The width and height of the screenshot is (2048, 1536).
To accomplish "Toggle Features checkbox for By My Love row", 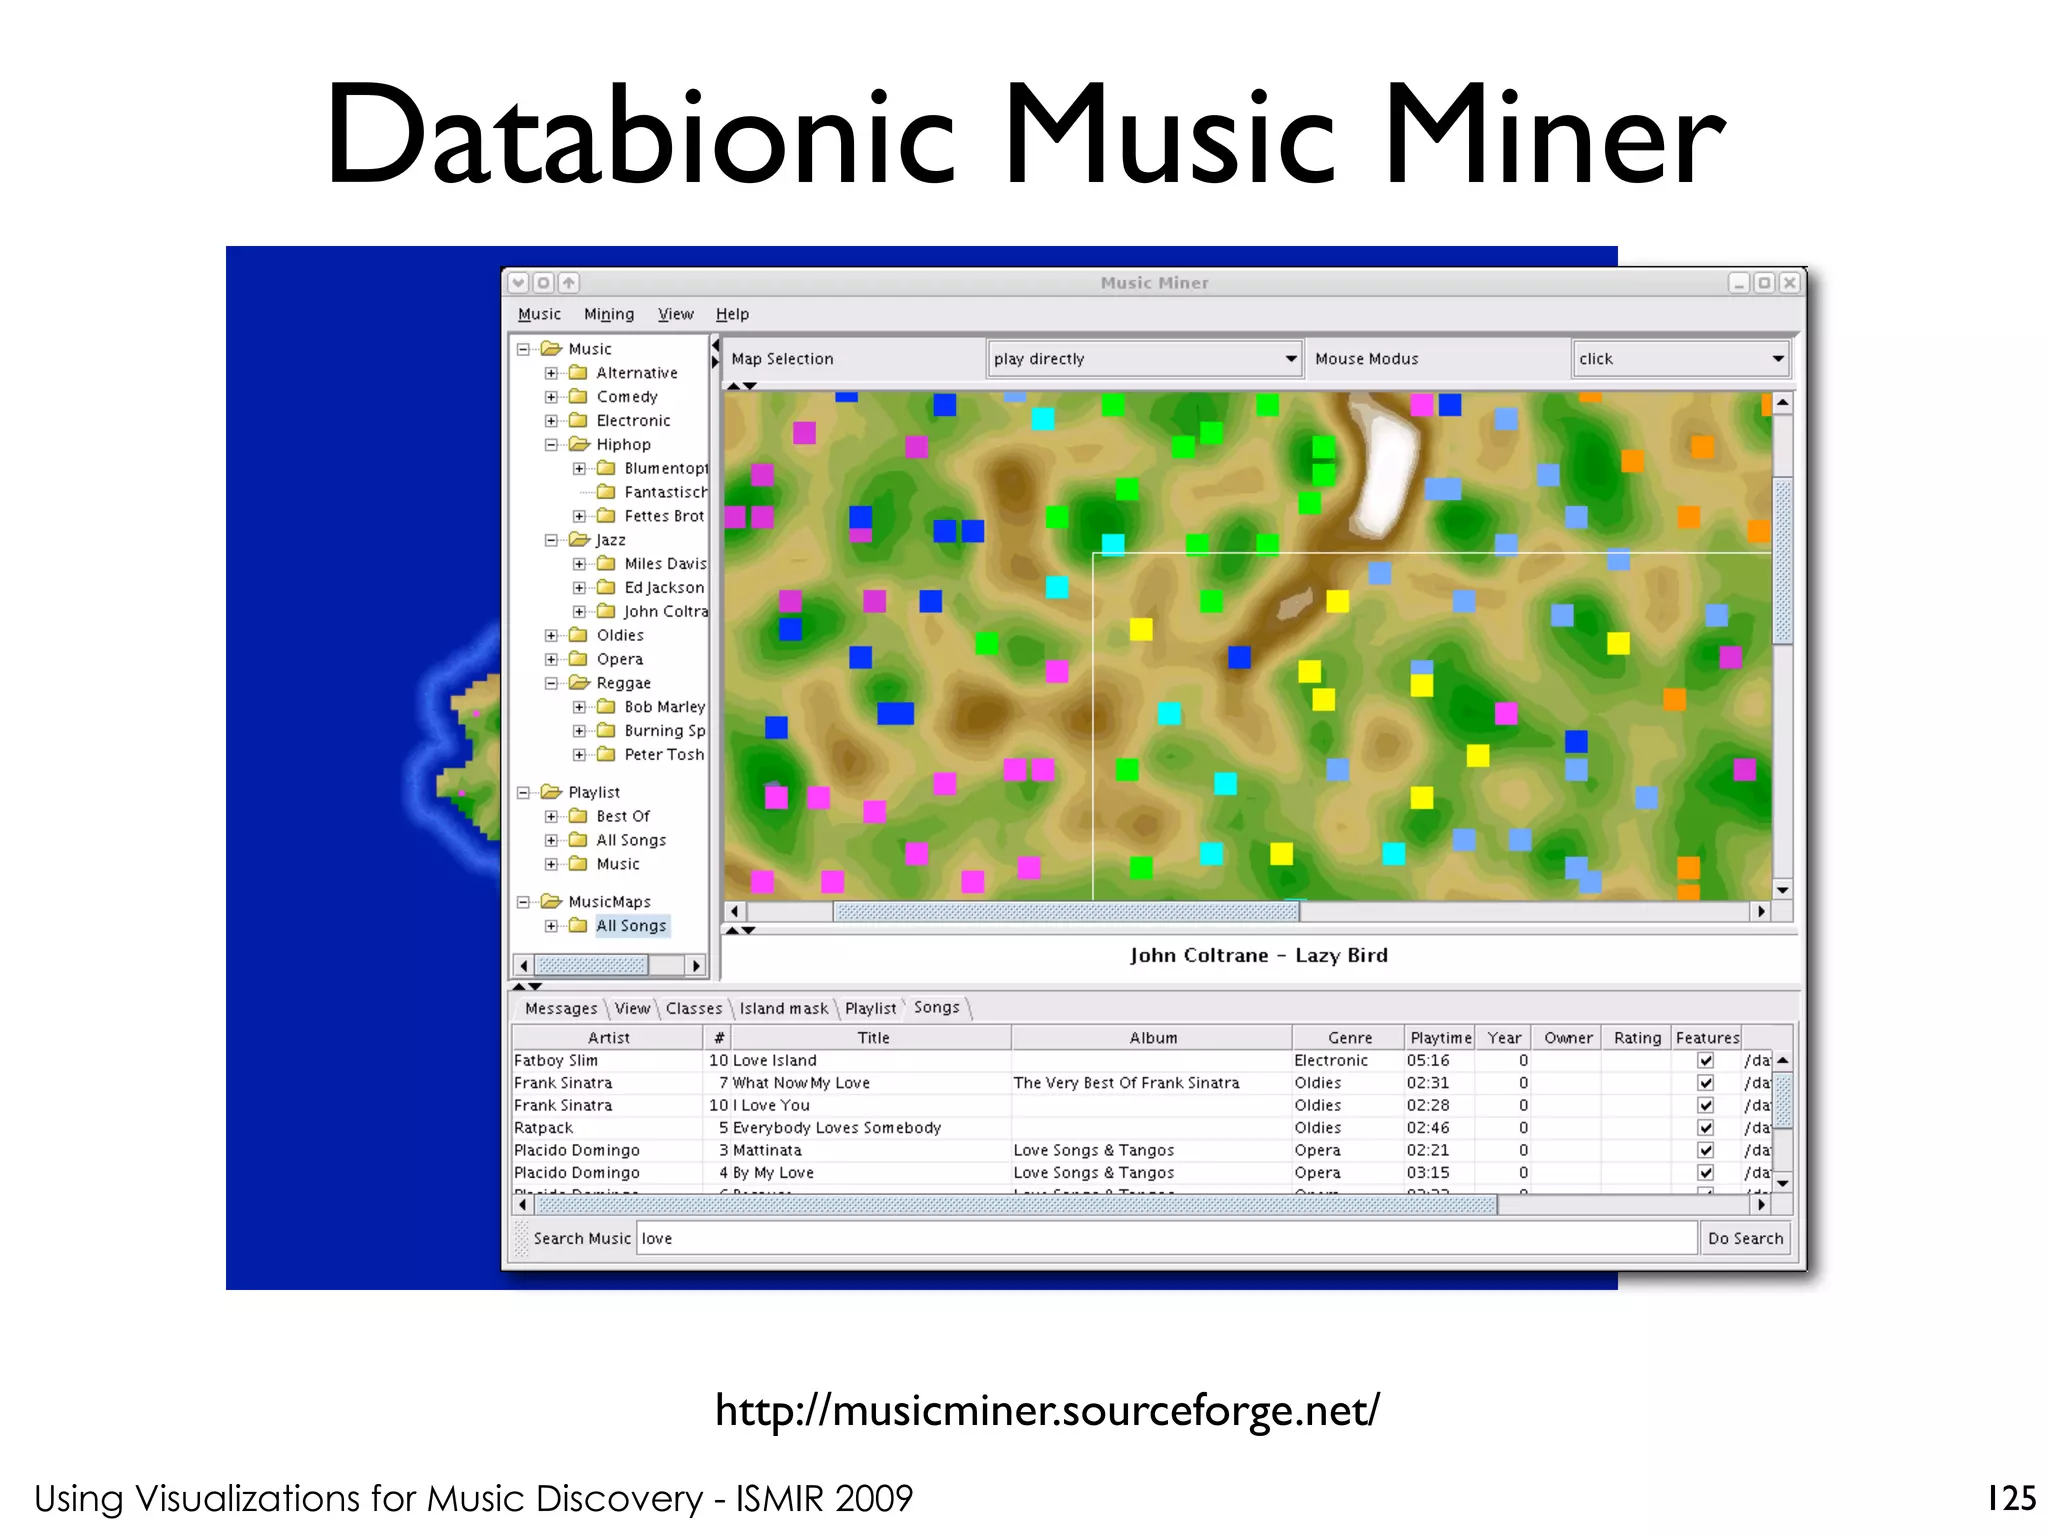I will (x=1706, y=1173).
